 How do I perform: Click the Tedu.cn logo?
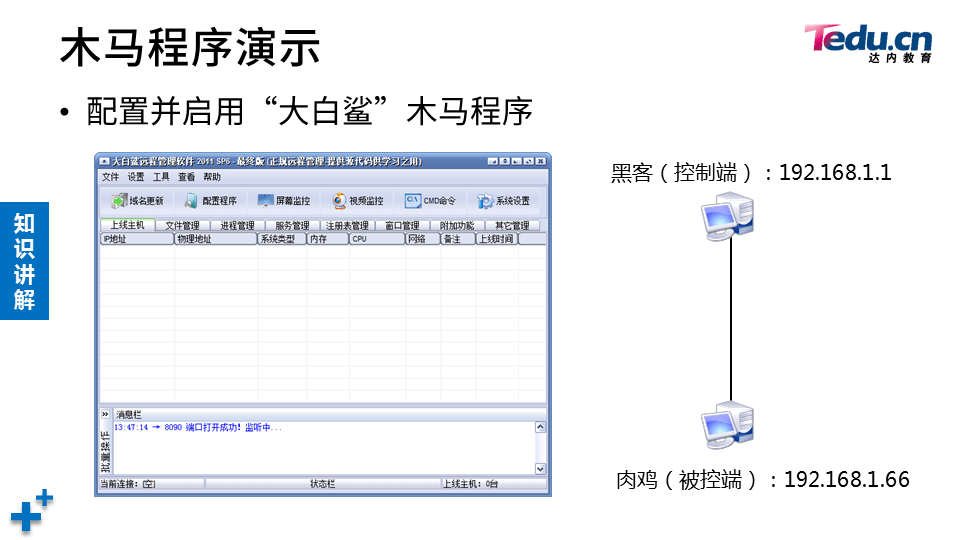(x=868, y=43)
